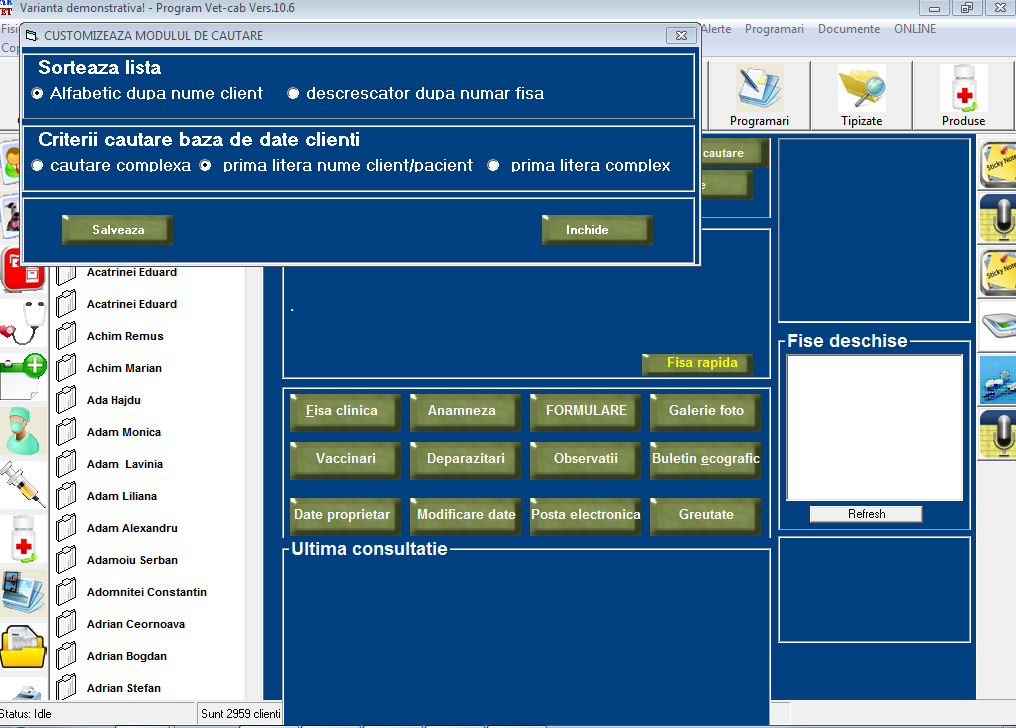Select client Adam Monica in the list

point(123,432)
